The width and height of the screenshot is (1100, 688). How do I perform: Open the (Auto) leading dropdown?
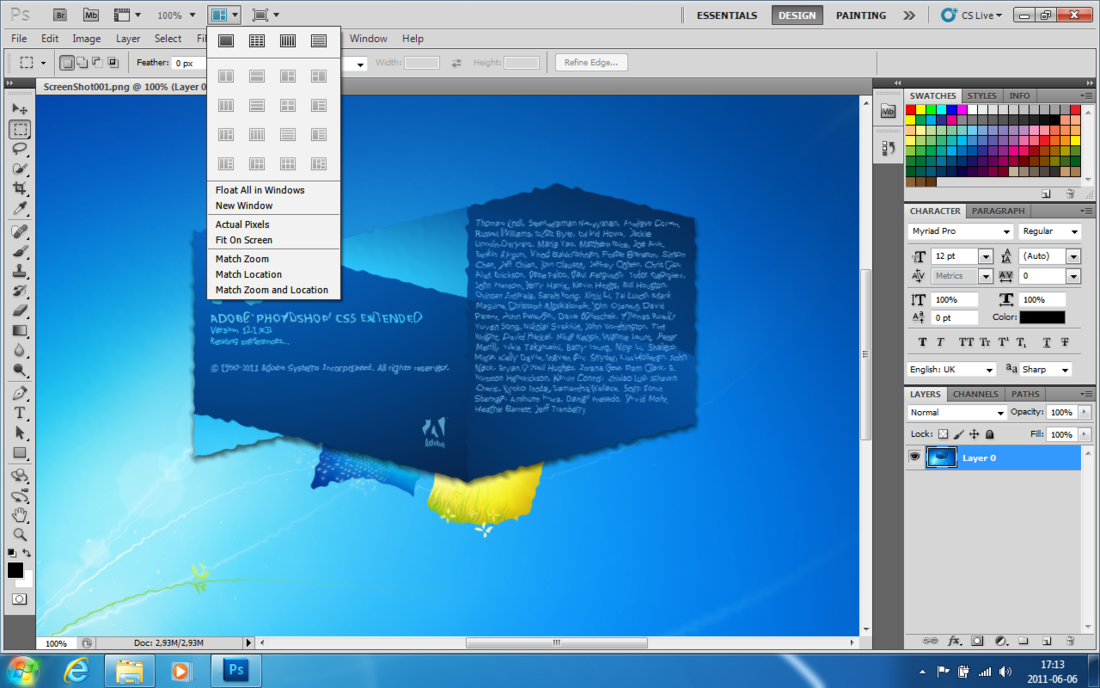tap(1073, 257)
